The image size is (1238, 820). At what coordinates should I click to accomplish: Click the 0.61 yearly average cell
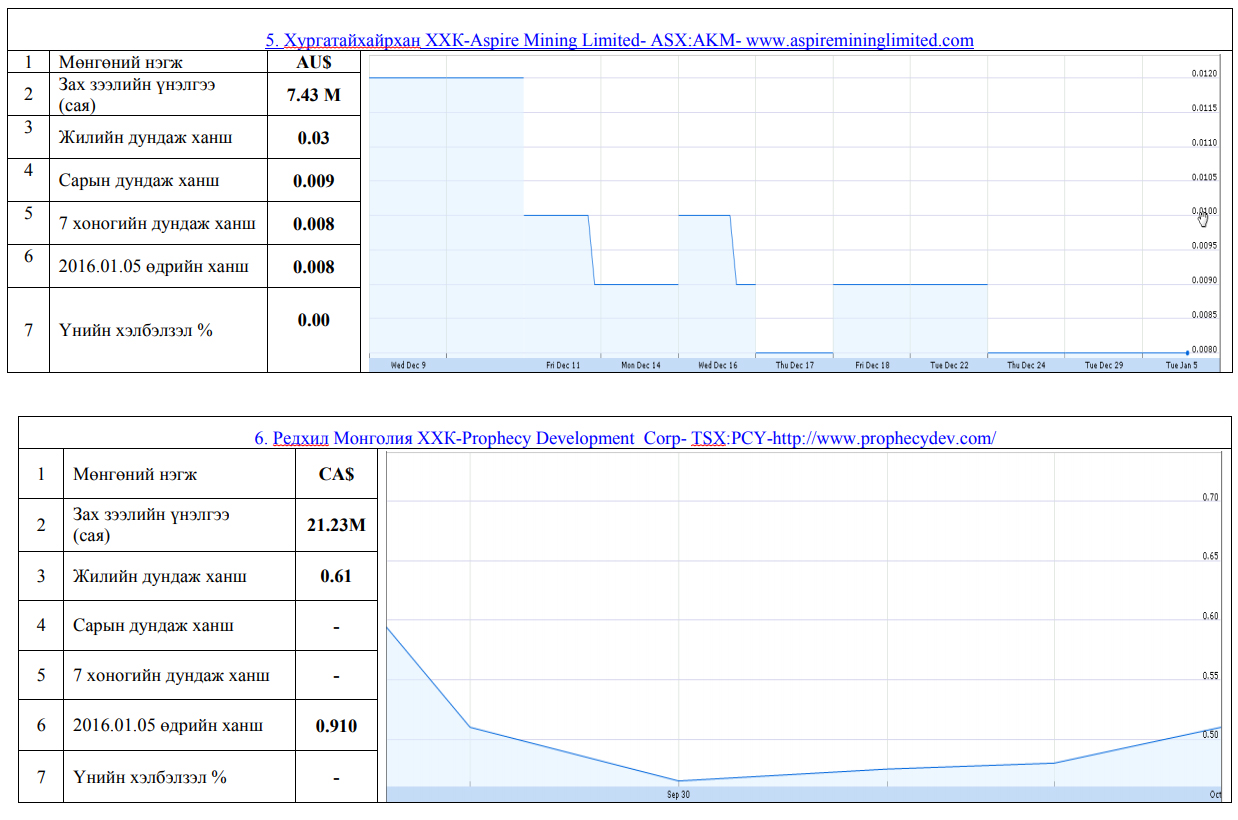[x=336, y=576]
